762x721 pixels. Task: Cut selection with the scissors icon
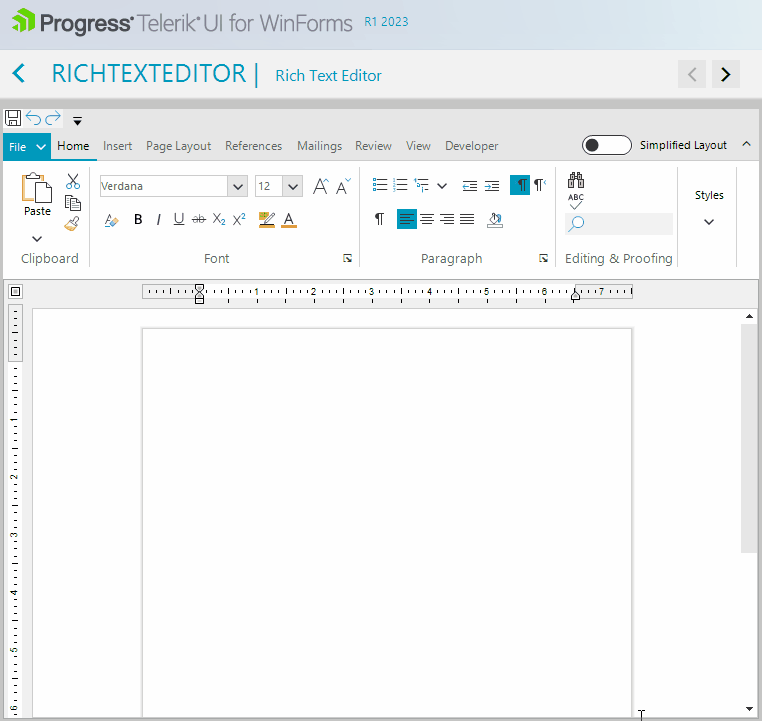tap(73, 181)
